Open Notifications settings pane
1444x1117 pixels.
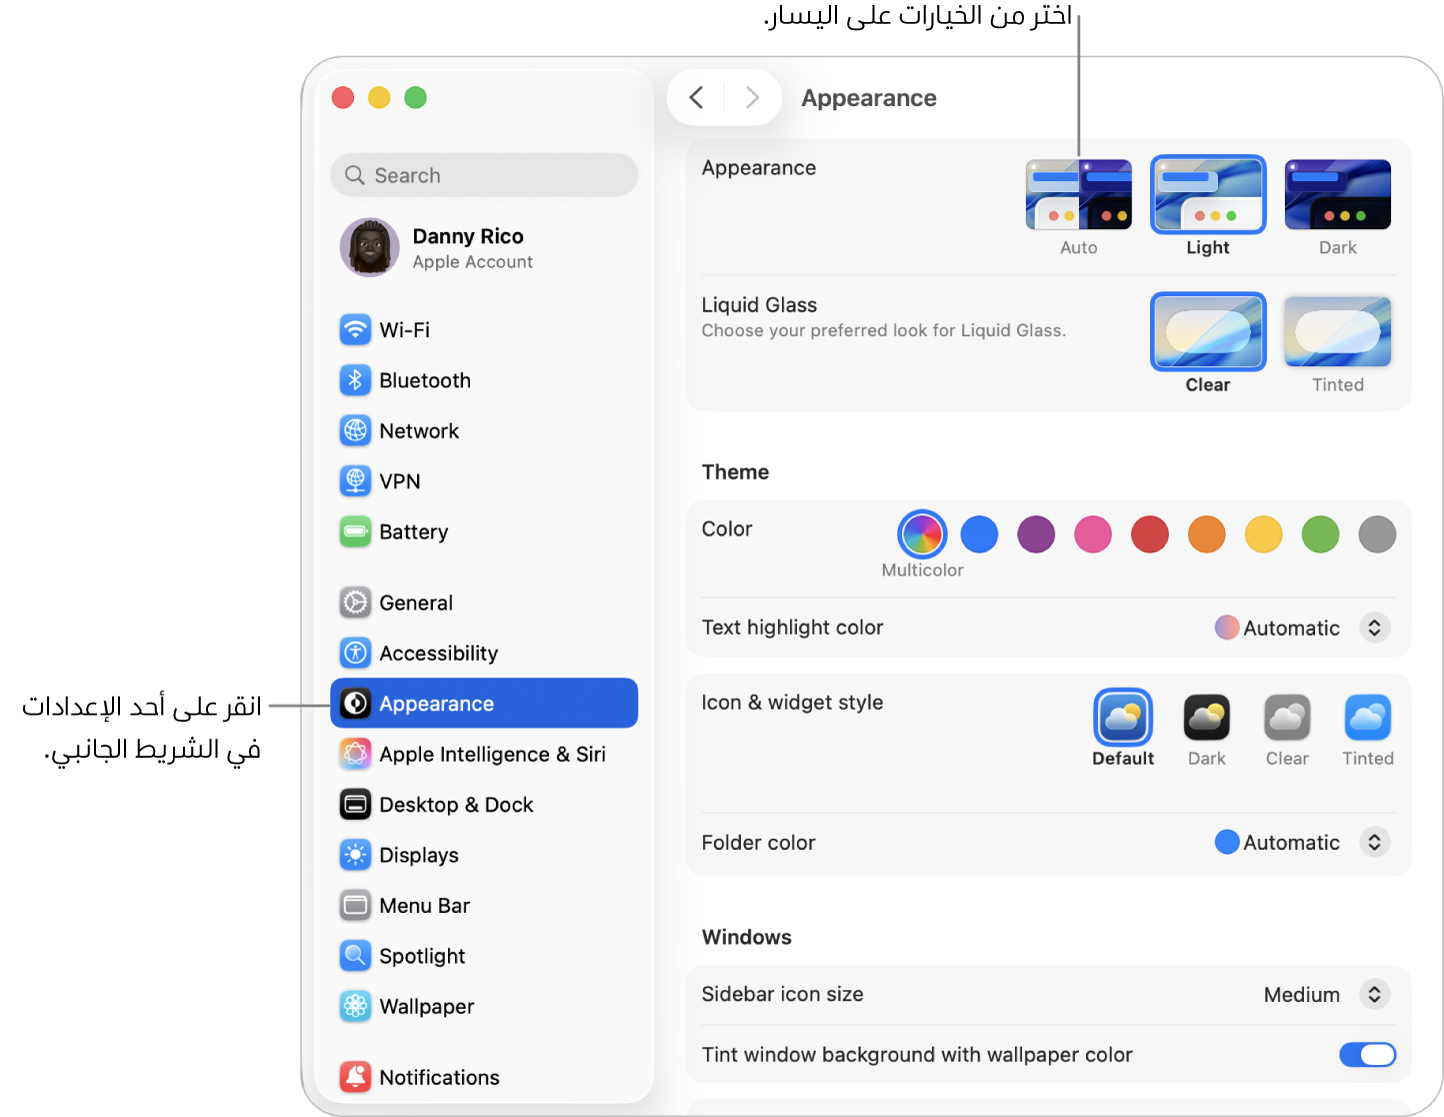[x=484, y=1077]
